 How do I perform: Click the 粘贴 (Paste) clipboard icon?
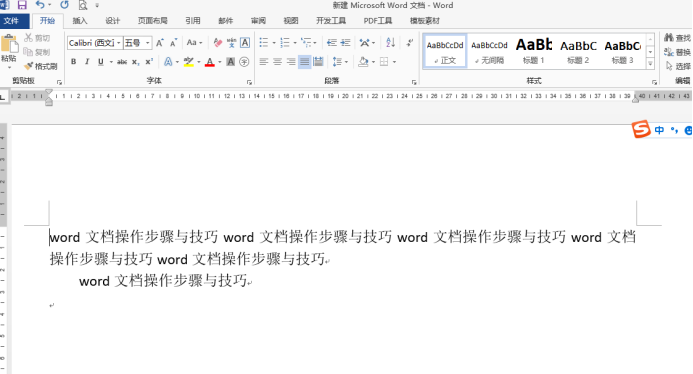tap(9, 44)
